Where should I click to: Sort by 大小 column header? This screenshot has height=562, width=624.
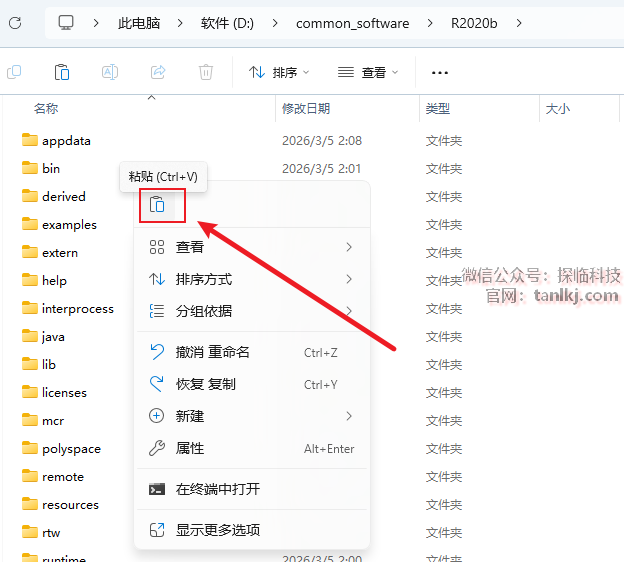[558, 108]
